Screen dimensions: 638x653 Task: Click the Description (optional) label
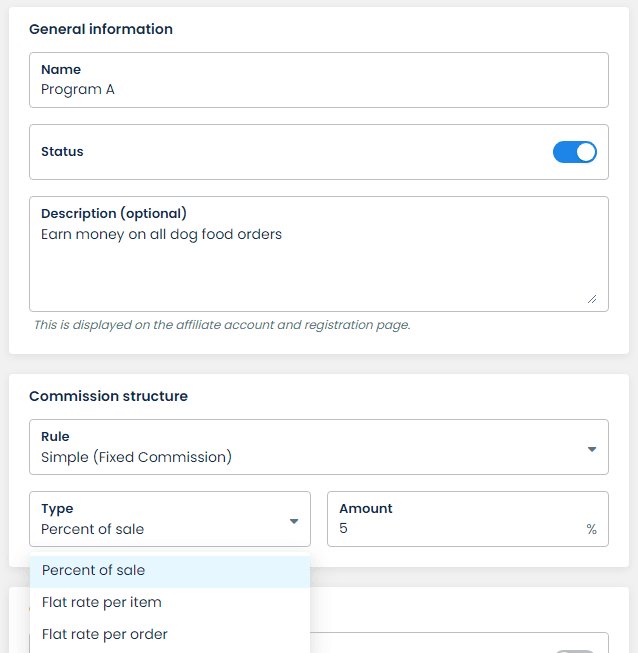114,213
